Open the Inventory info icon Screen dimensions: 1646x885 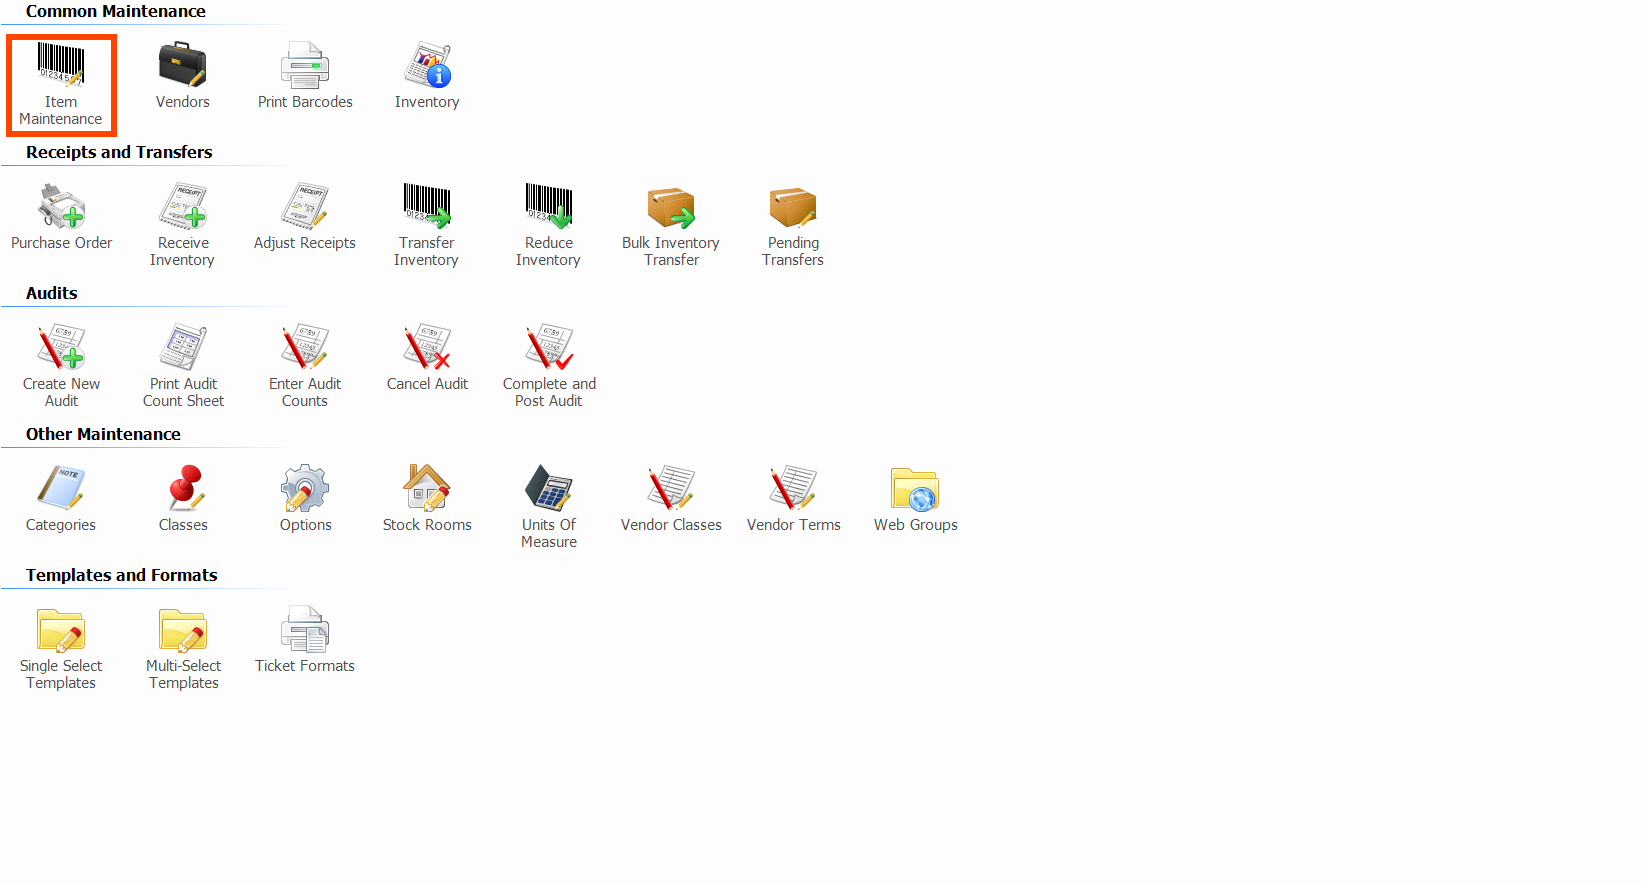(x=427, y=66)
